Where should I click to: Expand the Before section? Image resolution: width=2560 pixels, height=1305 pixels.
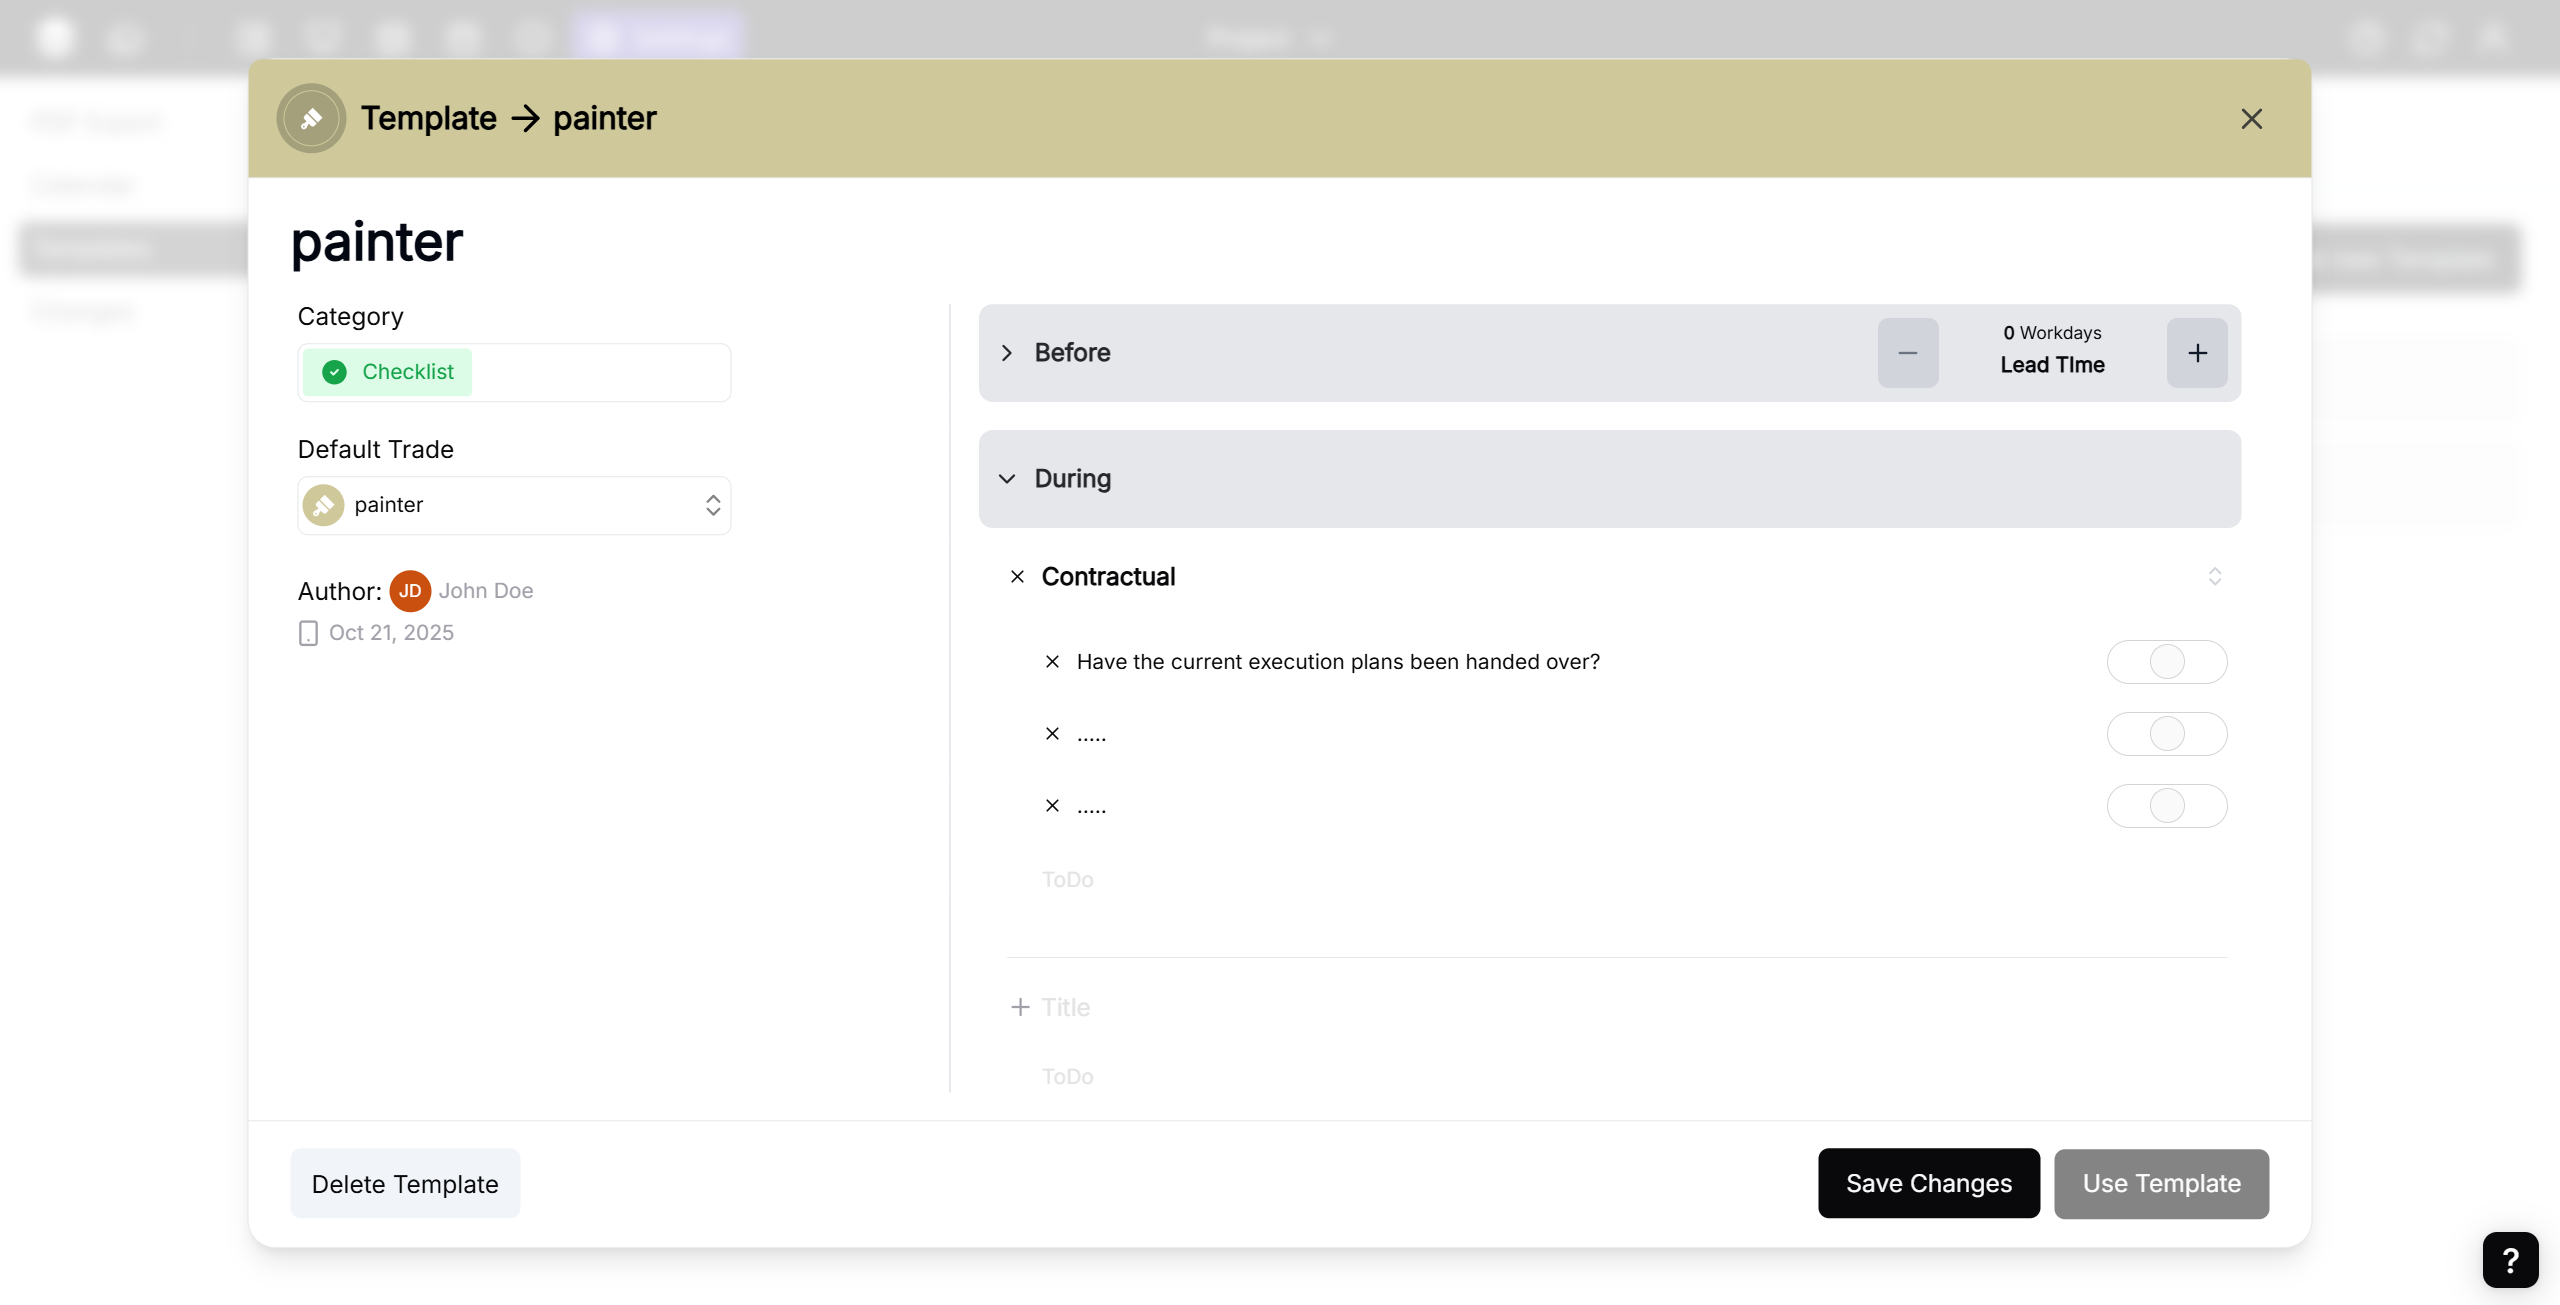1007,353
